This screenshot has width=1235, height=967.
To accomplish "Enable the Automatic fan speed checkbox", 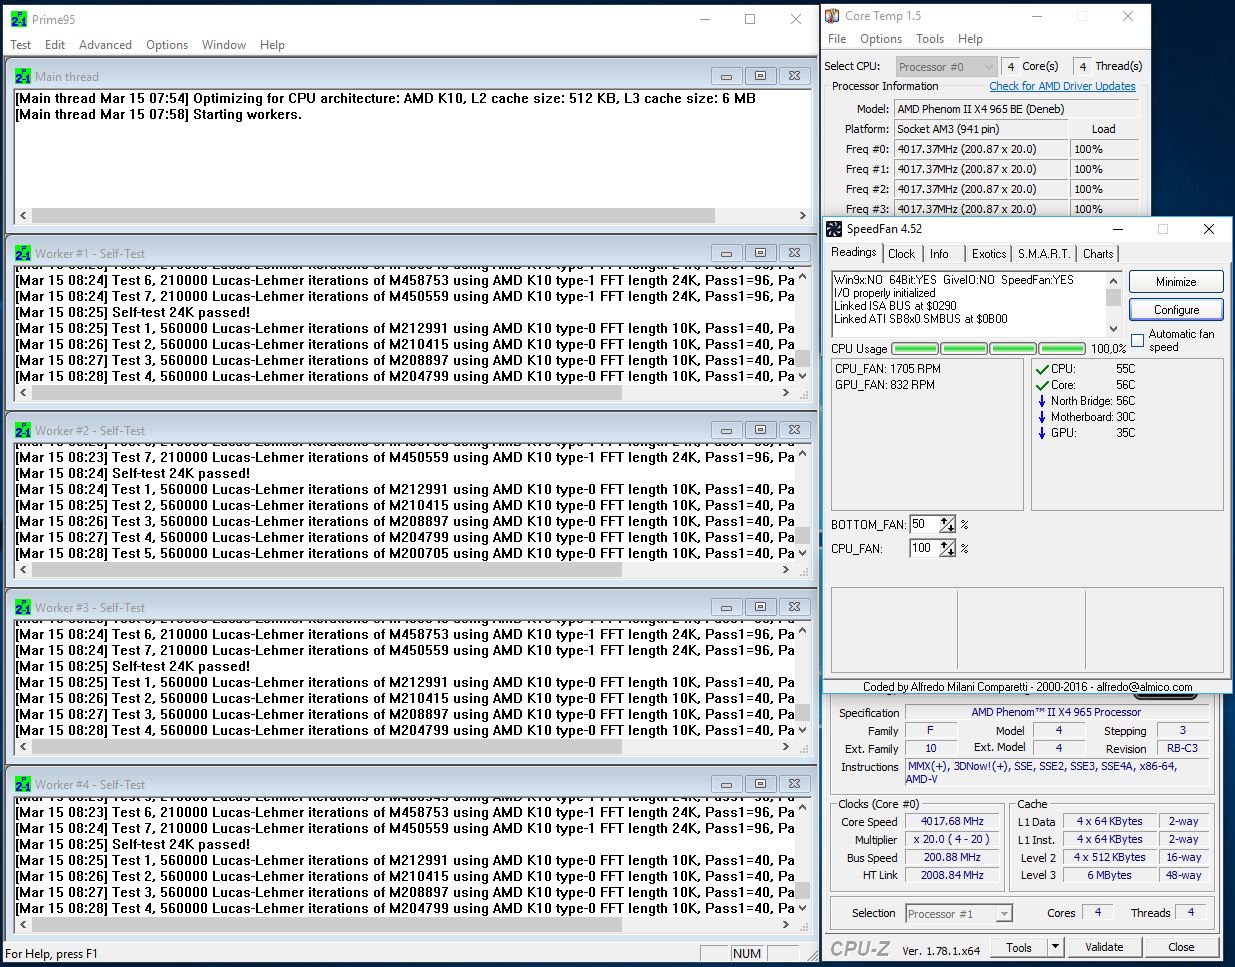I will point(1137,340).
